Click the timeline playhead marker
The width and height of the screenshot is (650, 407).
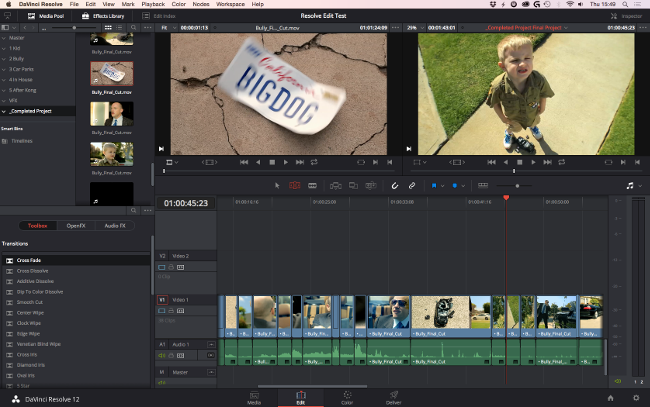pos(506,198)
